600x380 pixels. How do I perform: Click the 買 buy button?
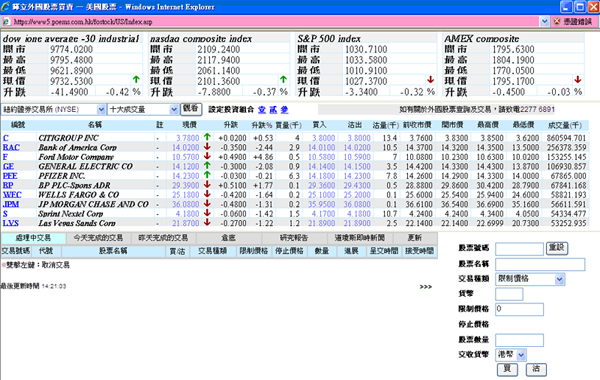507,369
